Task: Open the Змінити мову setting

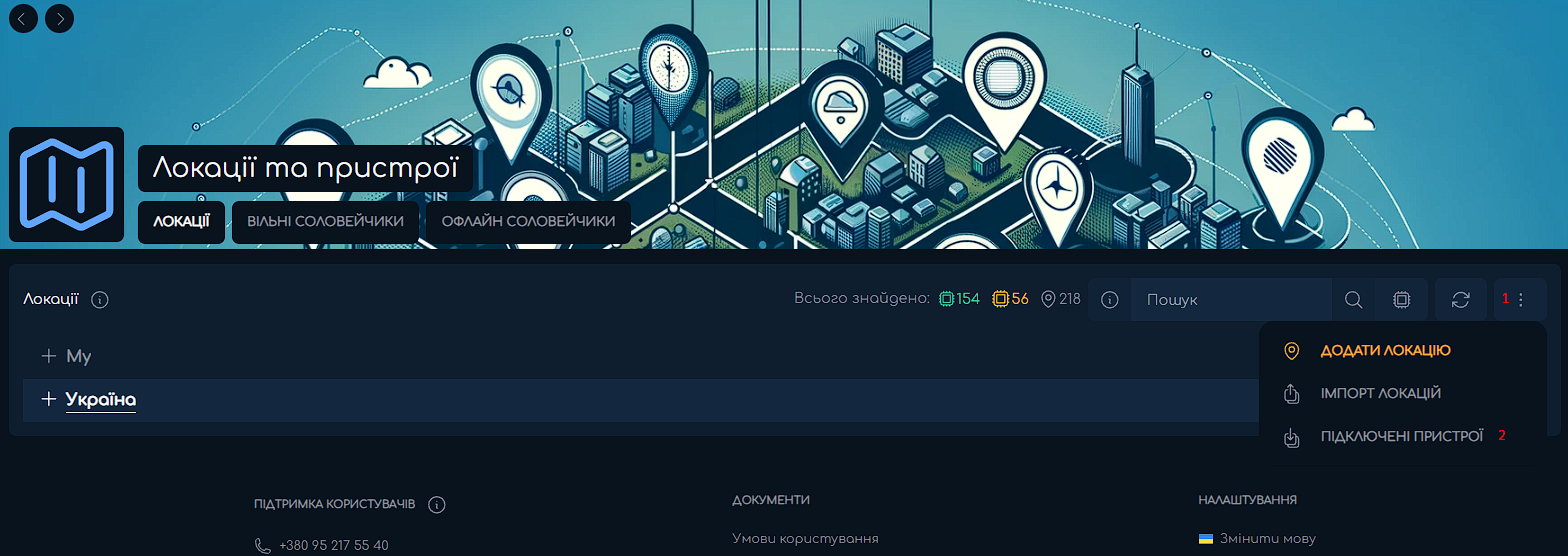Action: coord(1268,539)
